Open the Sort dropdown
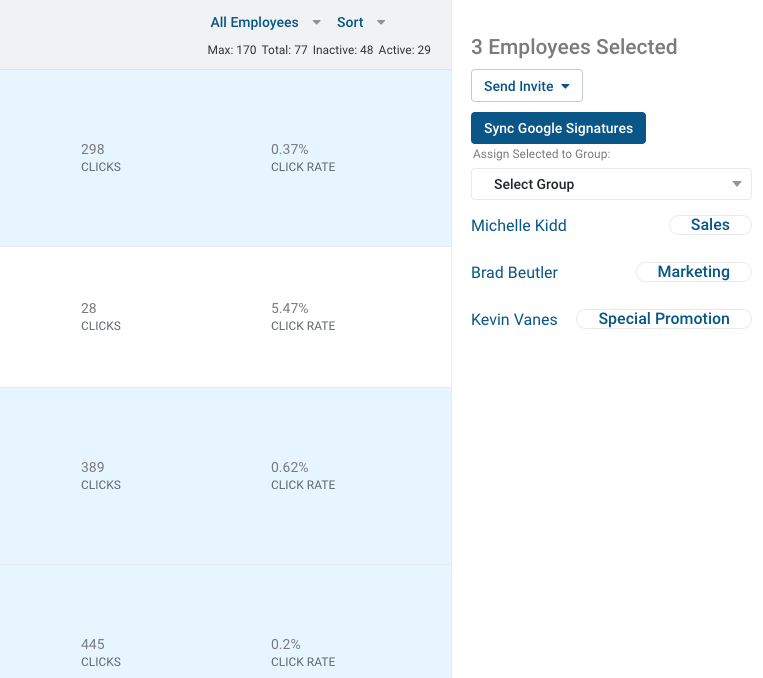The image size is (763, 678). coord(361,22)
